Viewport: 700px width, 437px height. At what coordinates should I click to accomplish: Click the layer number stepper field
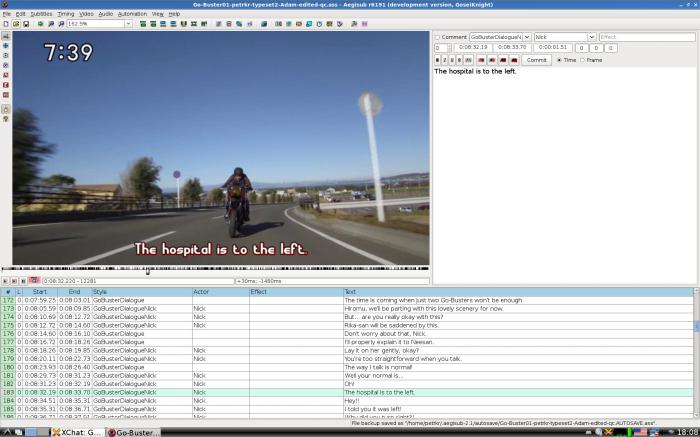[443, 48]
